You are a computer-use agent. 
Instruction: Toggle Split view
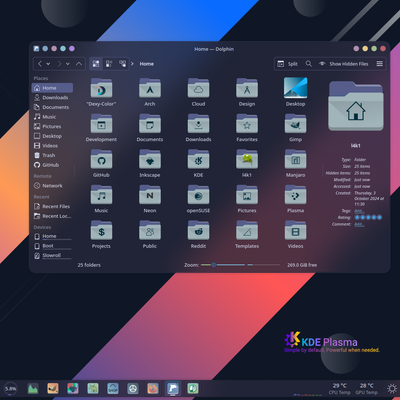point(288,64)
